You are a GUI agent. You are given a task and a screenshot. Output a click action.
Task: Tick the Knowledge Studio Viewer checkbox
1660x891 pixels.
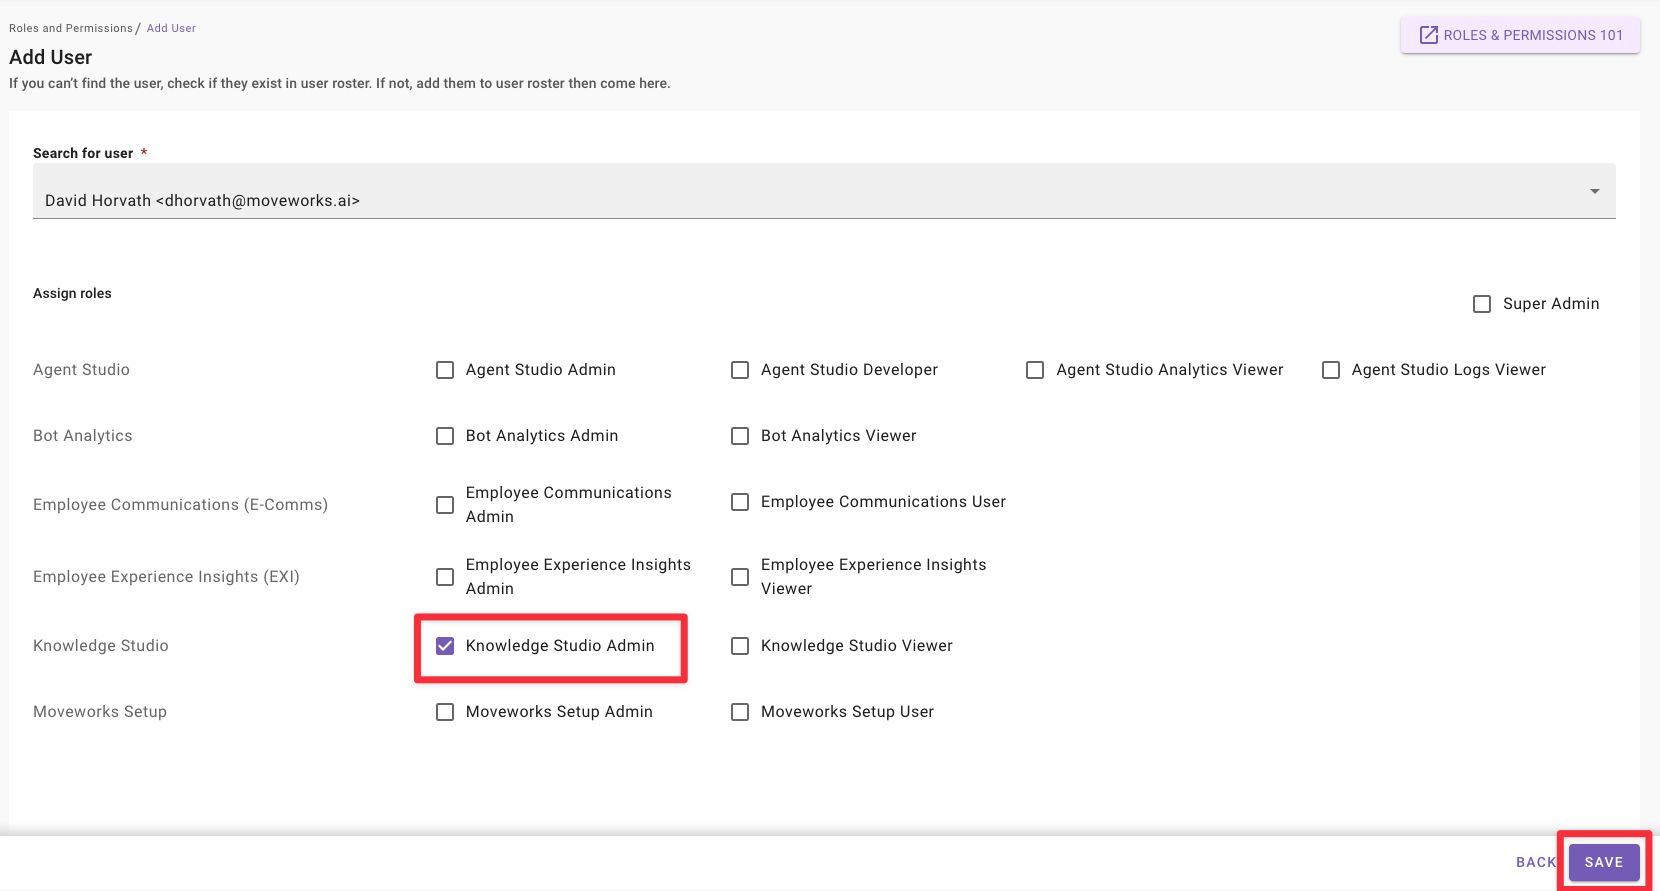pyautogui.click(x=740, y=646)
